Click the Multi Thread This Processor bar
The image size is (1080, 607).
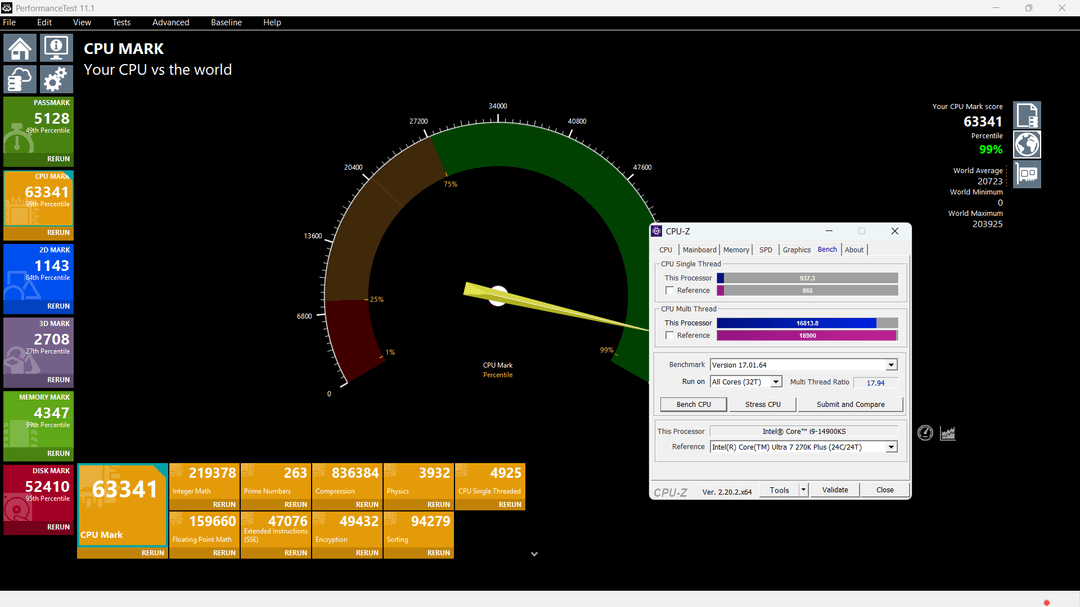[x=807, y=323]
